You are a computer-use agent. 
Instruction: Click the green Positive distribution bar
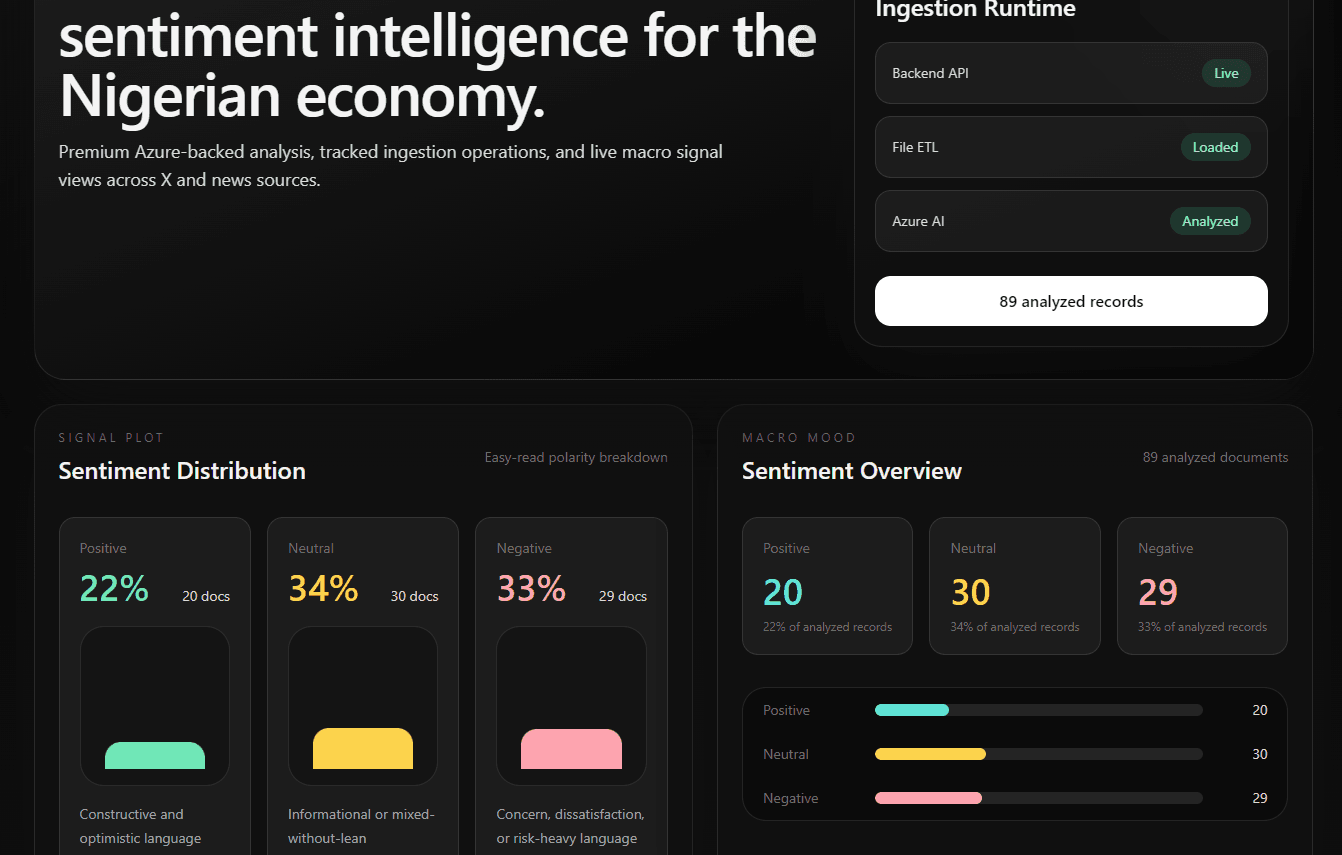point(155,755)
